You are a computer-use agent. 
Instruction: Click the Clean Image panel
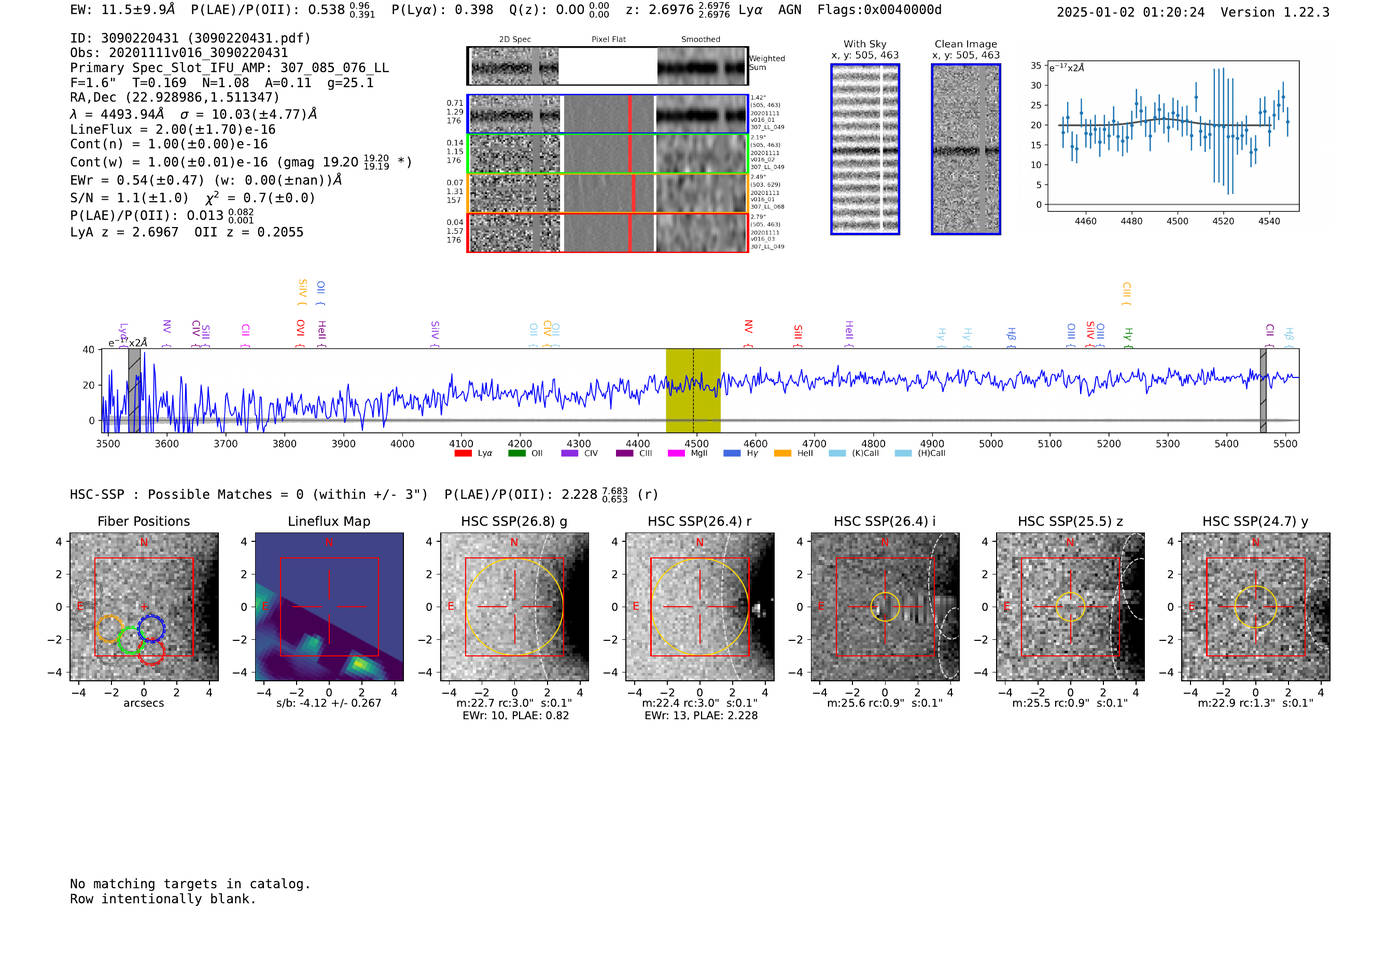point(966,149)
